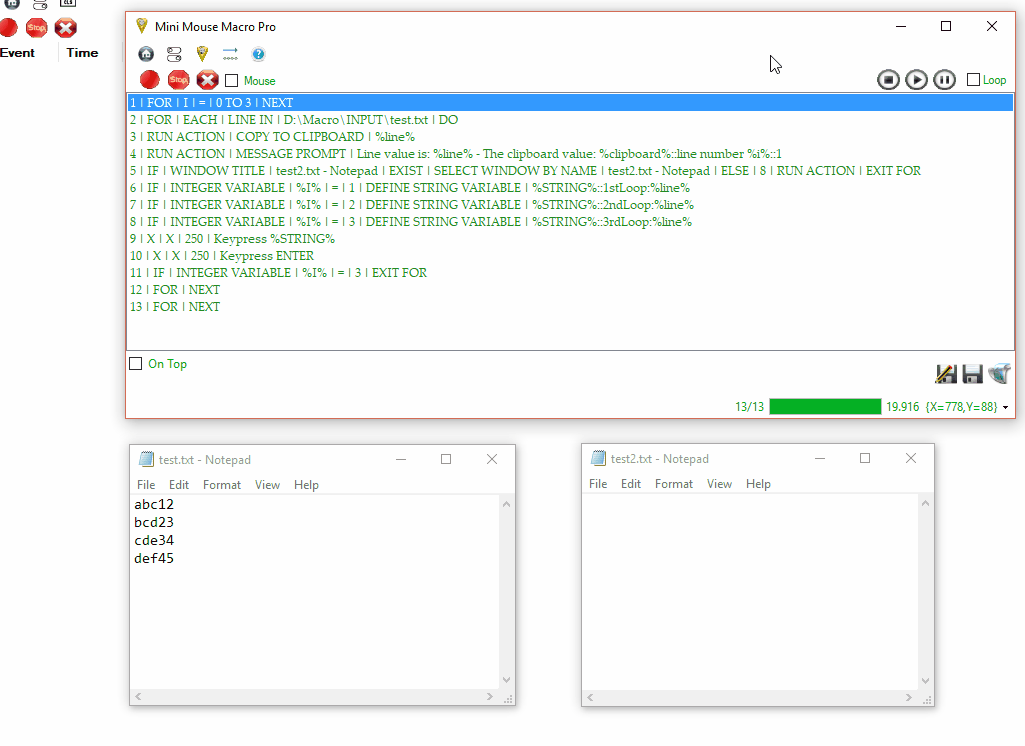Toggle the On Top checkbox
Viewport: 1025px width, 746px height.
pos(136,364)
